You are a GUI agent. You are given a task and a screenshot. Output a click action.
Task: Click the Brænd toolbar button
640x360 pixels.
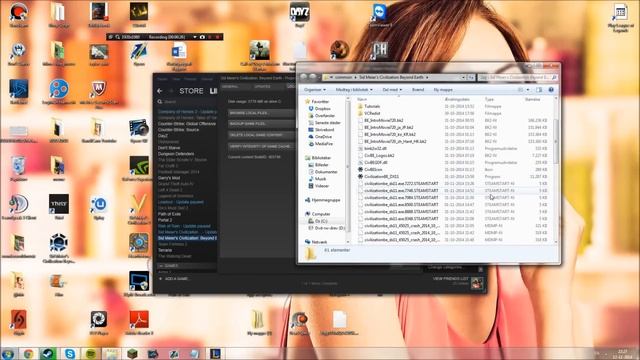click(x=418, y=89)
